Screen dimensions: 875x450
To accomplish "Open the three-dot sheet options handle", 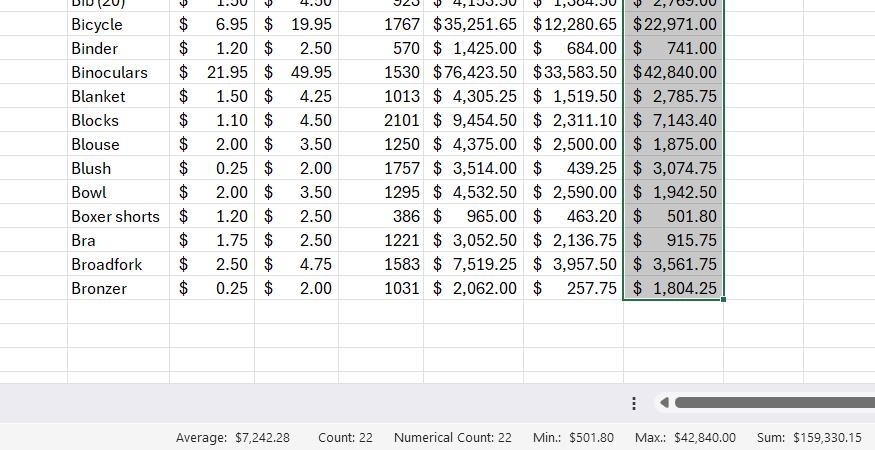I will point(634,403).
